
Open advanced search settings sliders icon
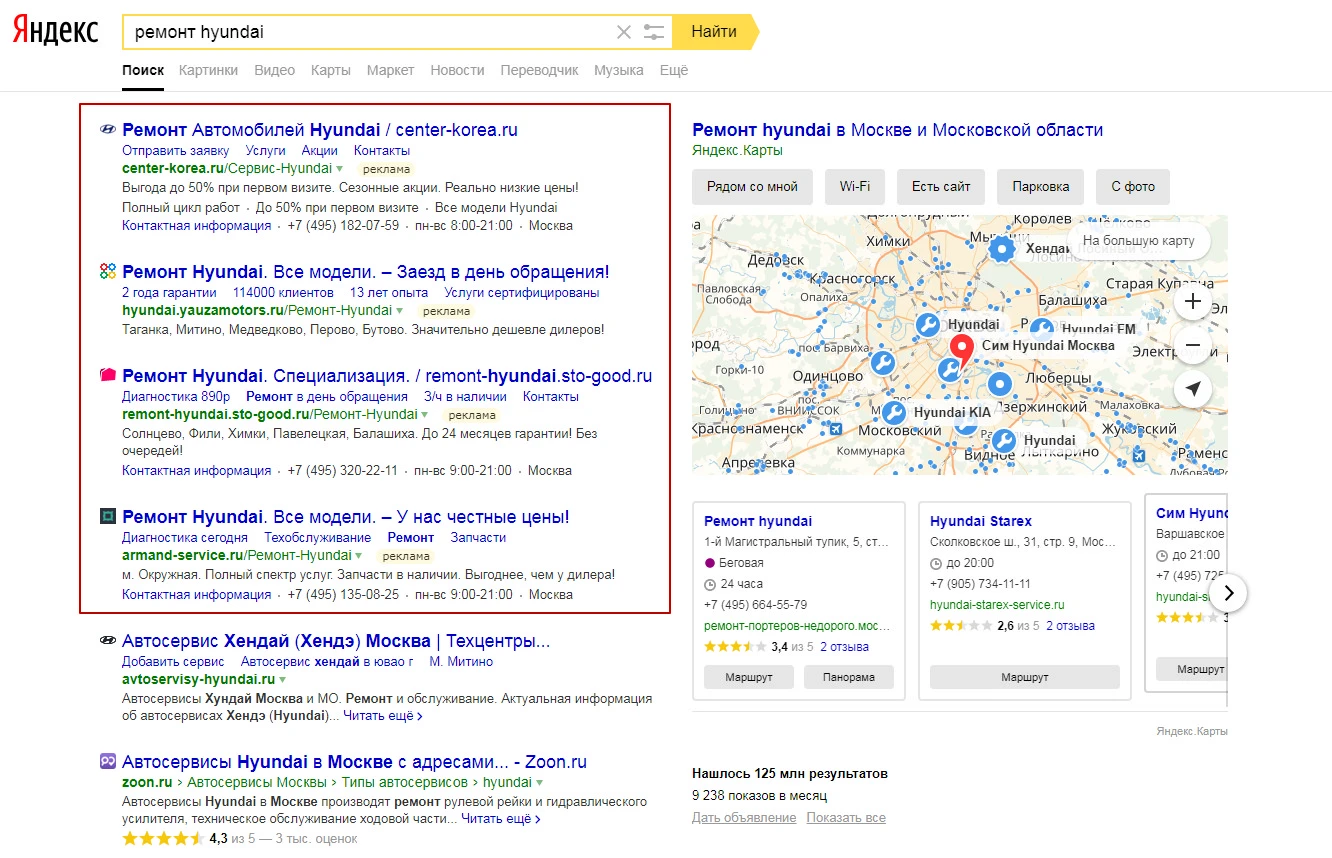tap(654, 32)
